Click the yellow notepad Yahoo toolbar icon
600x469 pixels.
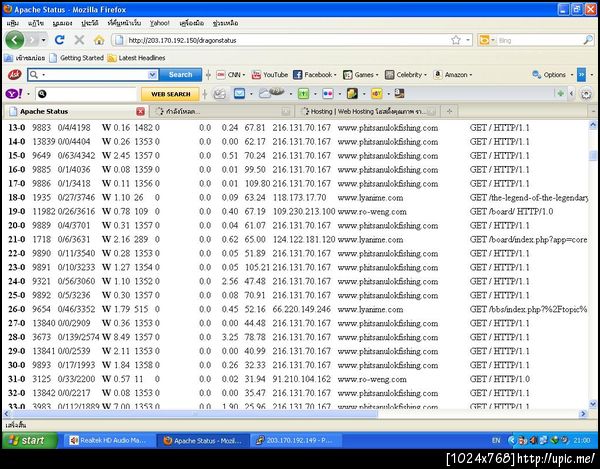click(352, 94)
